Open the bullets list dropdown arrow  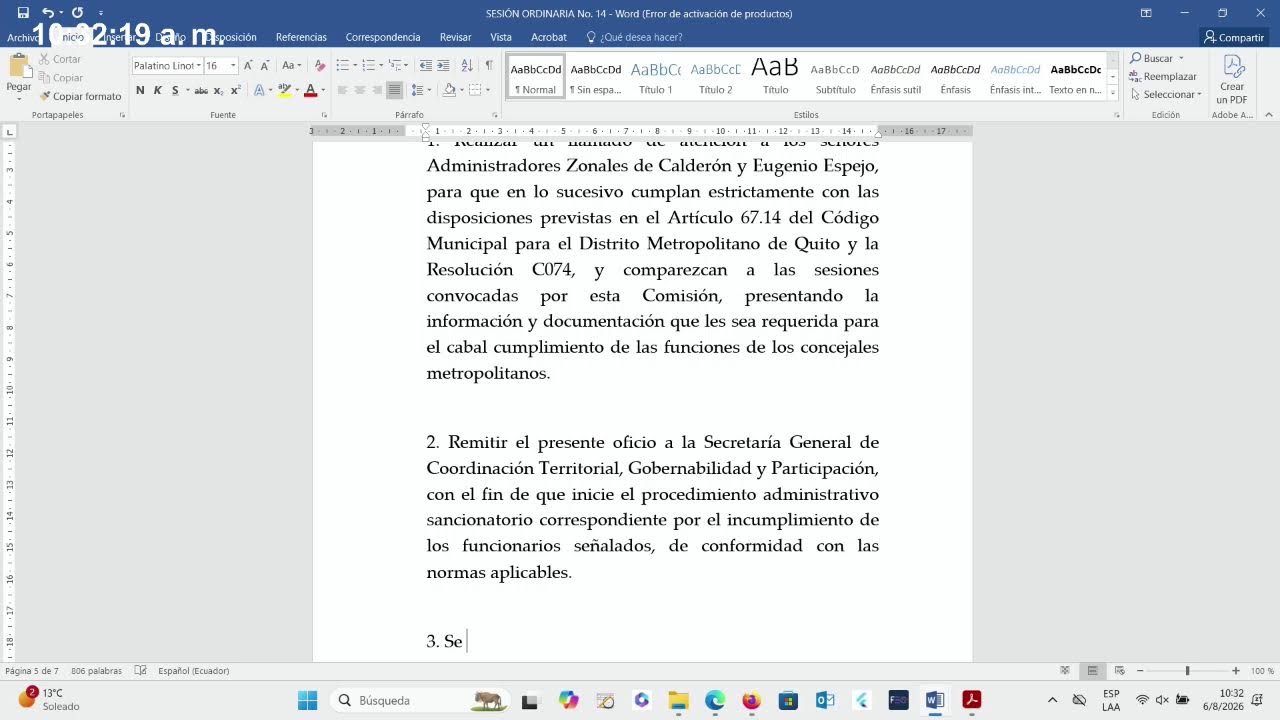354,65
